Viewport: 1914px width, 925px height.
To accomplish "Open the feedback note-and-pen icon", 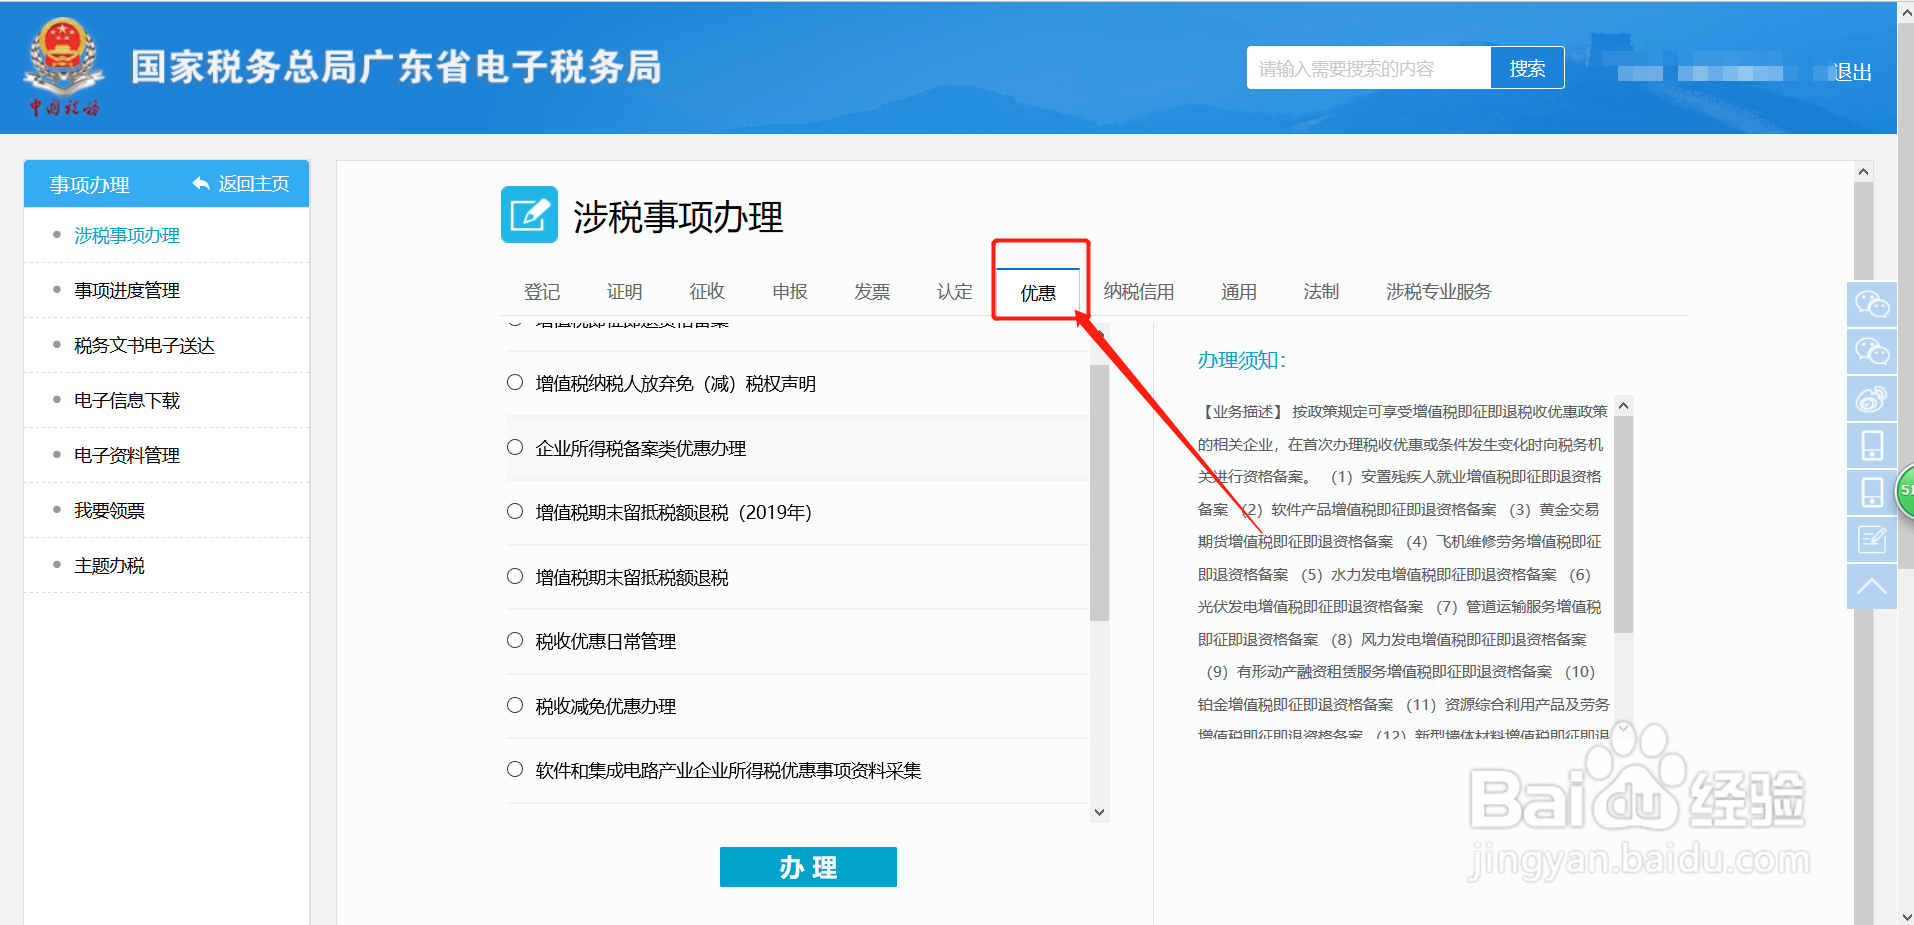I will pyautogui.click(x=1871, y=539).
